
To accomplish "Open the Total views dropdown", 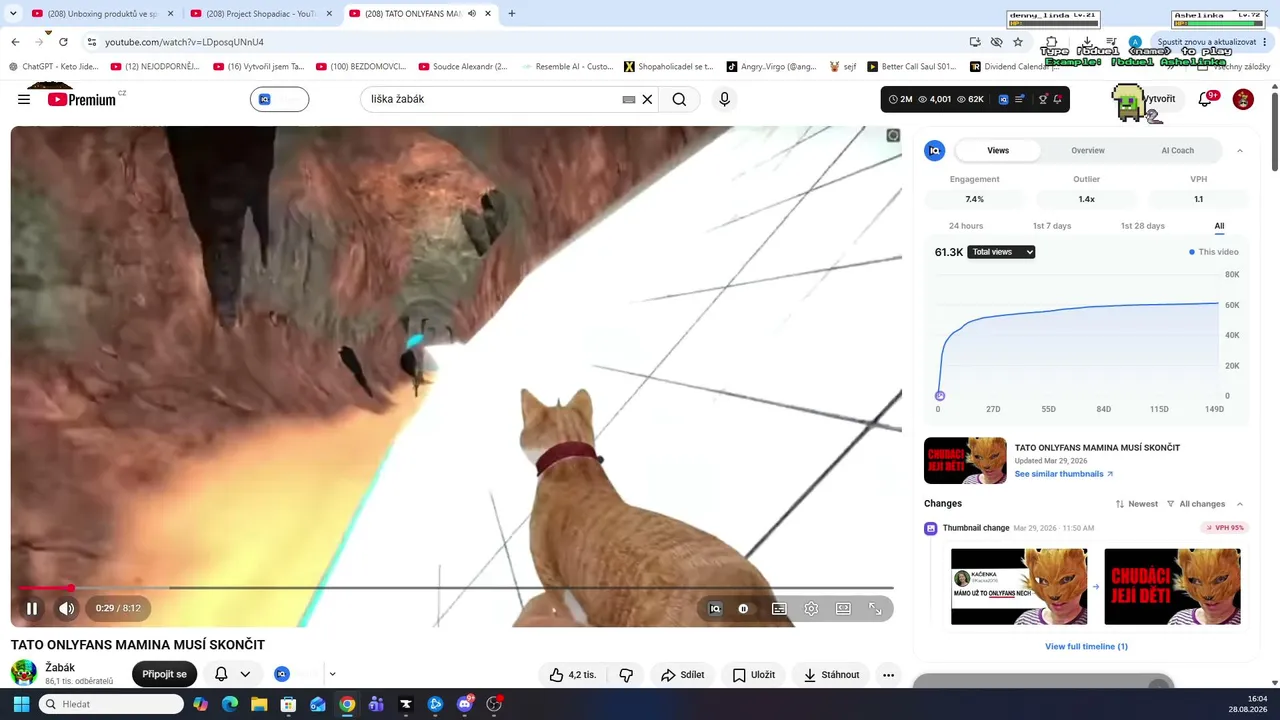I will (1001, 252).
